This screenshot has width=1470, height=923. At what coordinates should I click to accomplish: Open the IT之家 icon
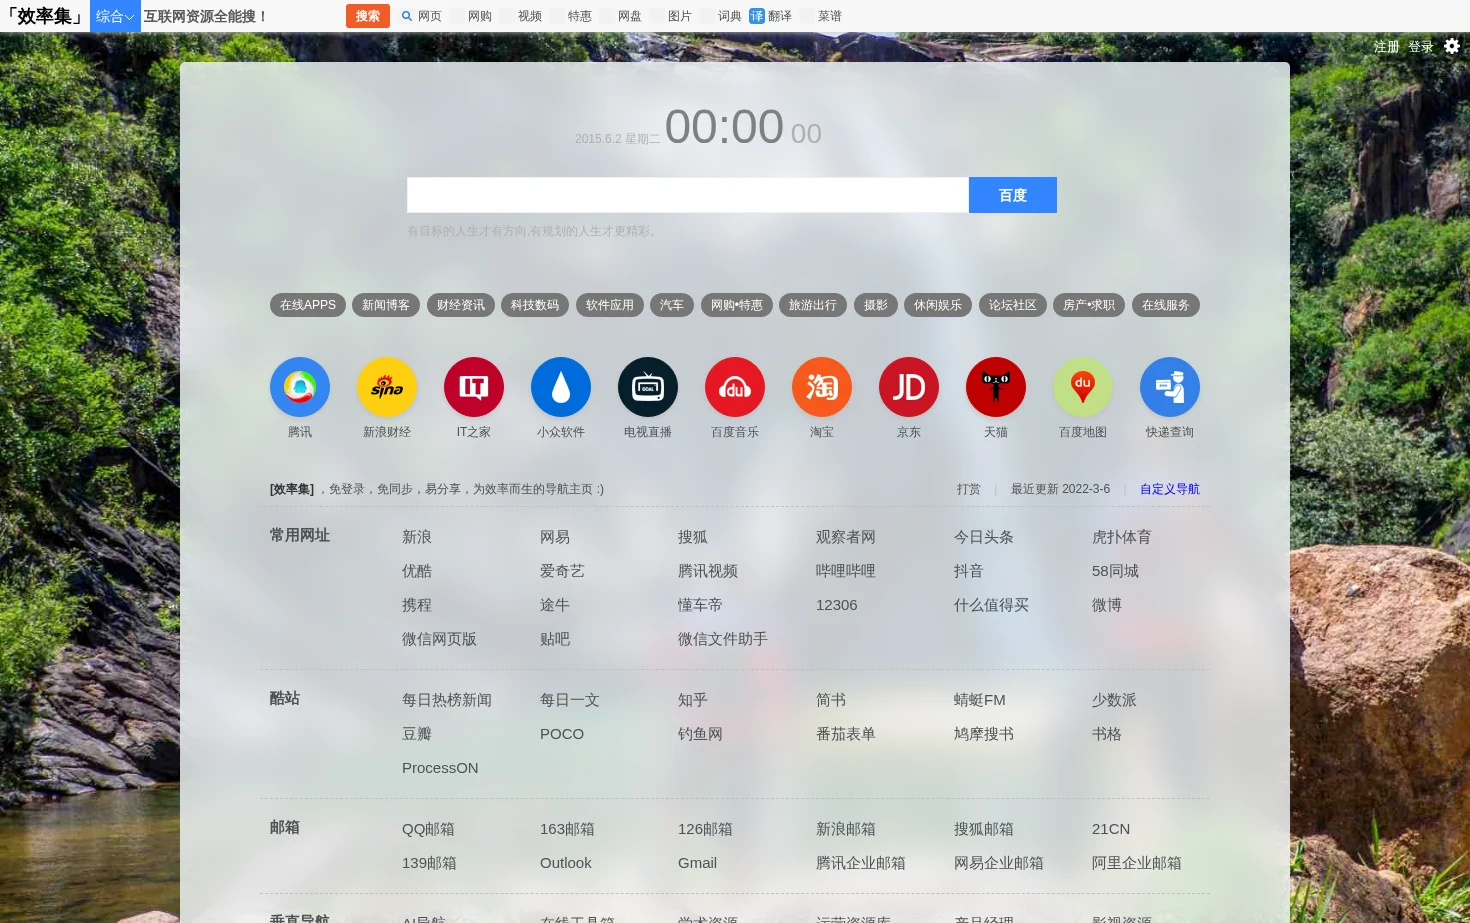coord(474,387)
